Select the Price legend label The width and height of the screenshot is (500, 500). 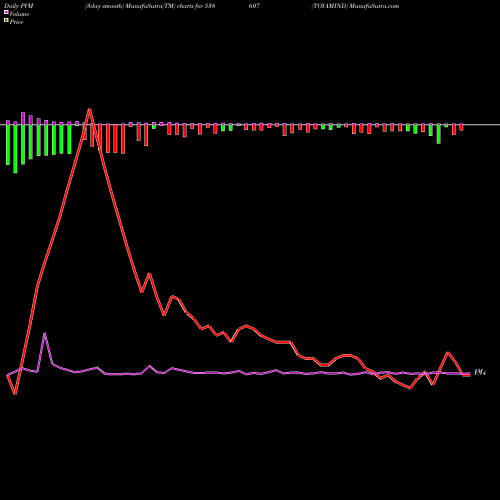click(x=16, y=22)
